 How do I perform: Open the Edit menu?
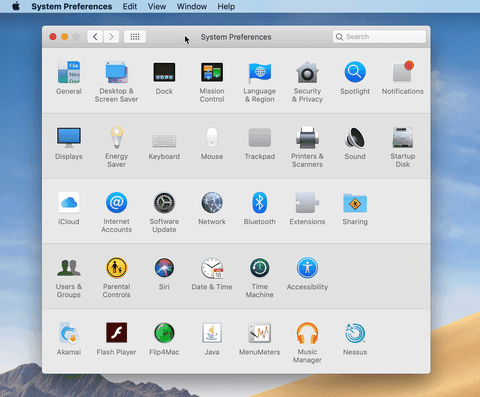tap(130, 6)
